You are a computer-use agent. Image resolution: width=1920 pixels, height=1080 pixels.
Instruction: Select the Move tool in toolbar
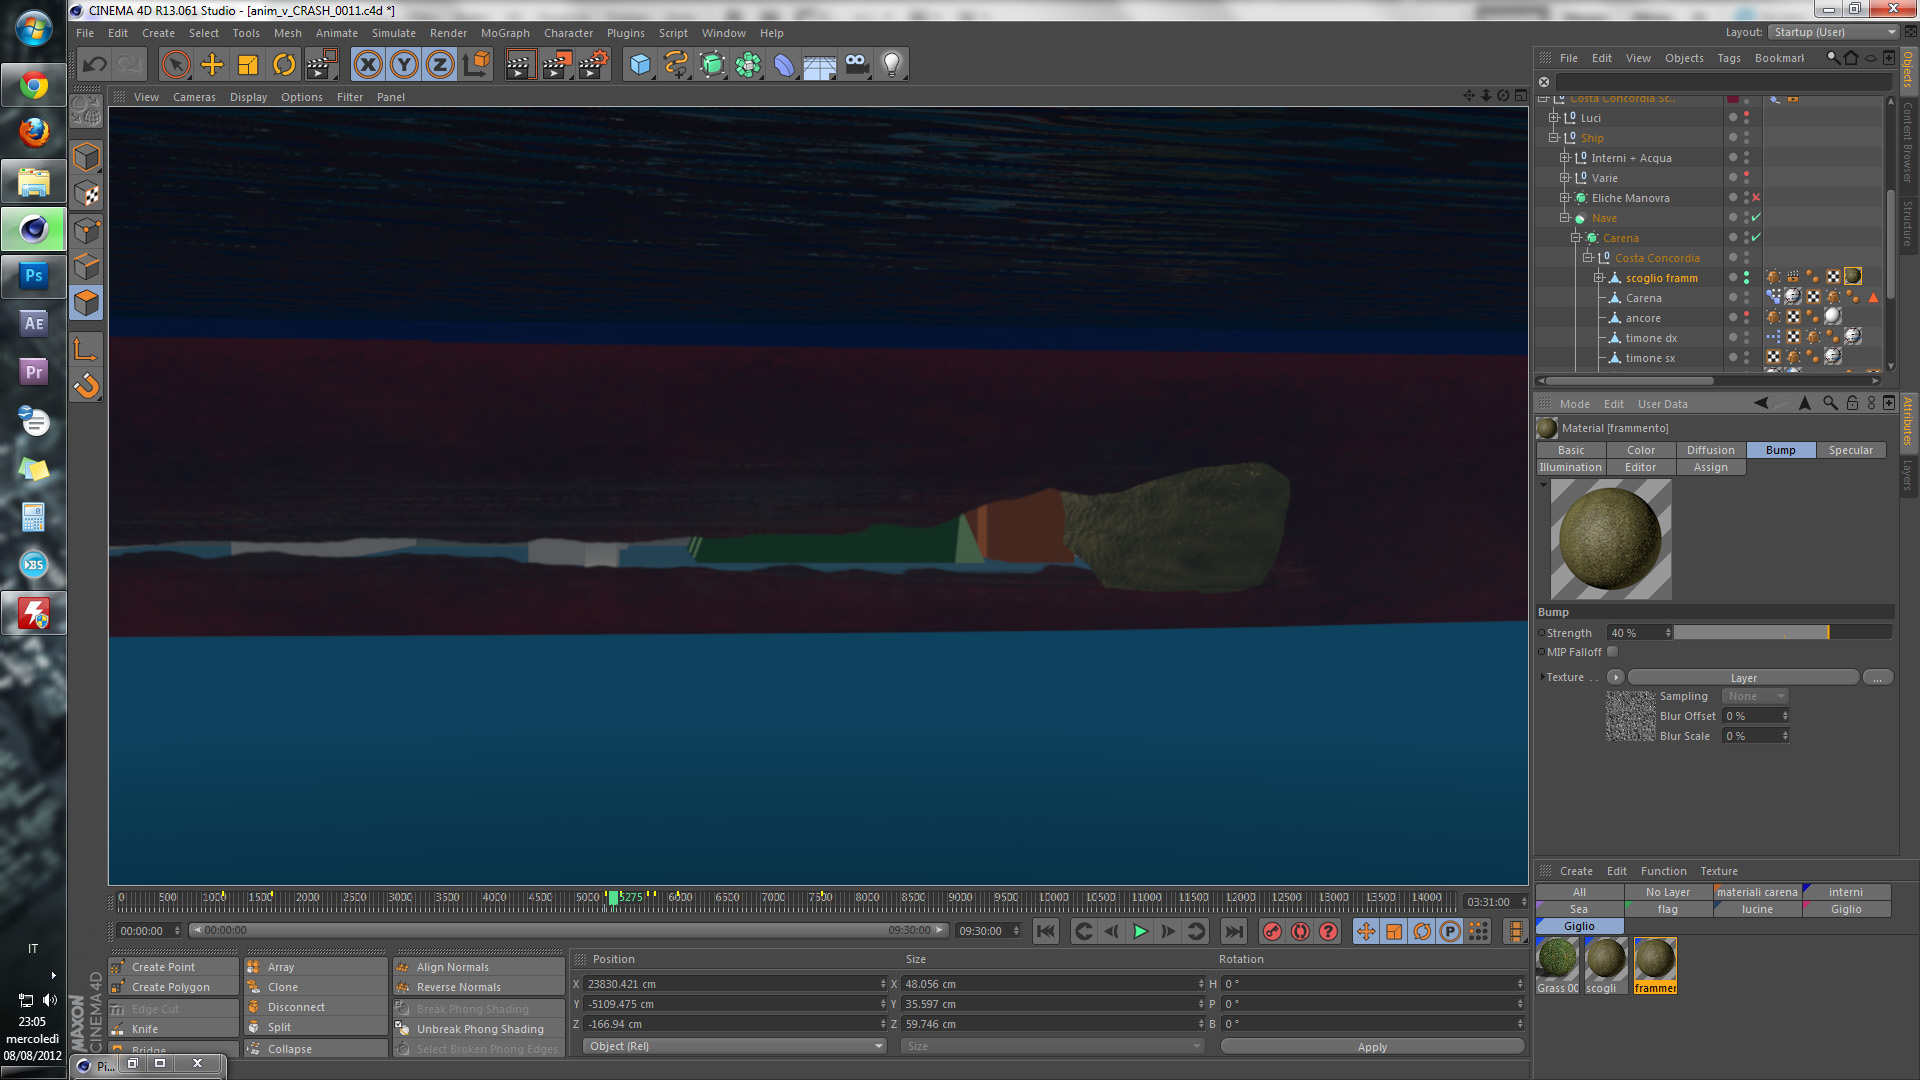(212, 65)
